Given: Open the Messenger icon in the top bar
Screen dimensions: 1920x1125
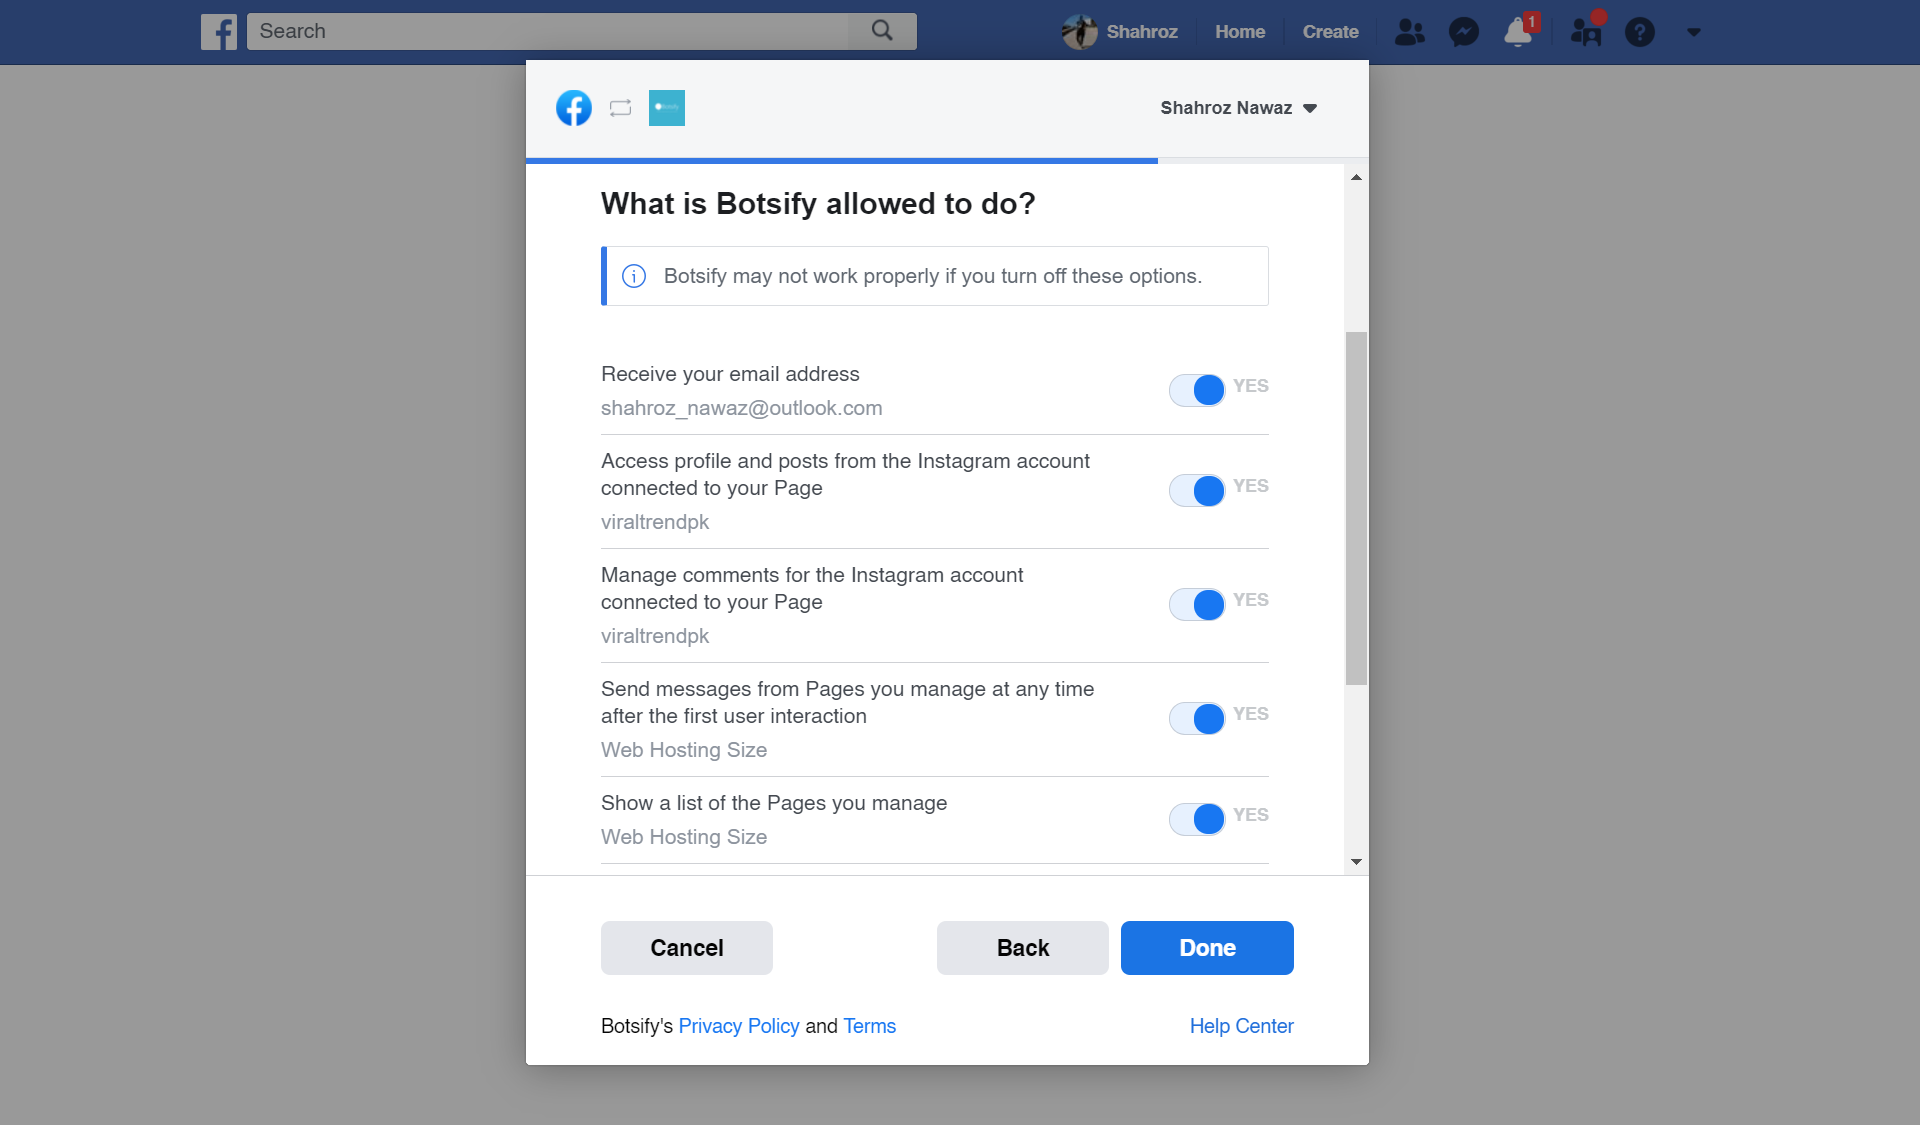Looking at the screenshot, I should [x=1464, y=32].
